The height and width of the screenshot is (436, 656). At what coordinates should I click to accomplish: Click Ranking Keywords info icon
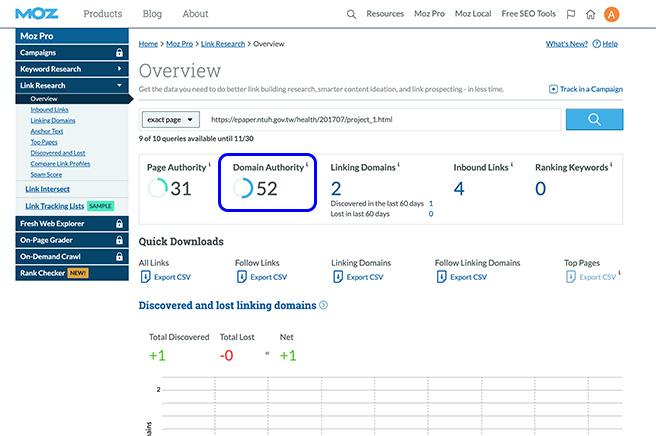[611, 164]
